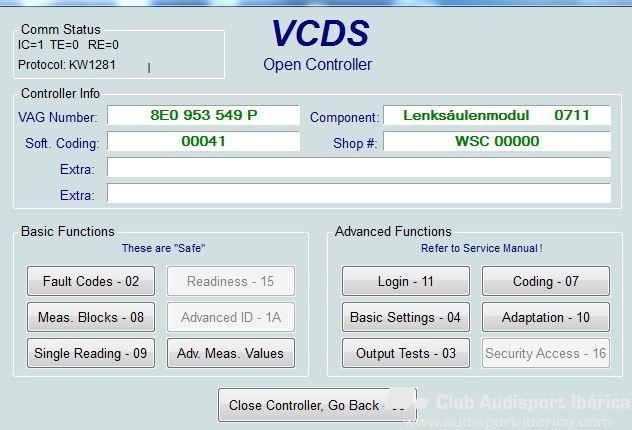The image size is (632, 430).
Task: Click the IC=1 TE=0 RE=0 status text
Action: (x=68, y=45)
